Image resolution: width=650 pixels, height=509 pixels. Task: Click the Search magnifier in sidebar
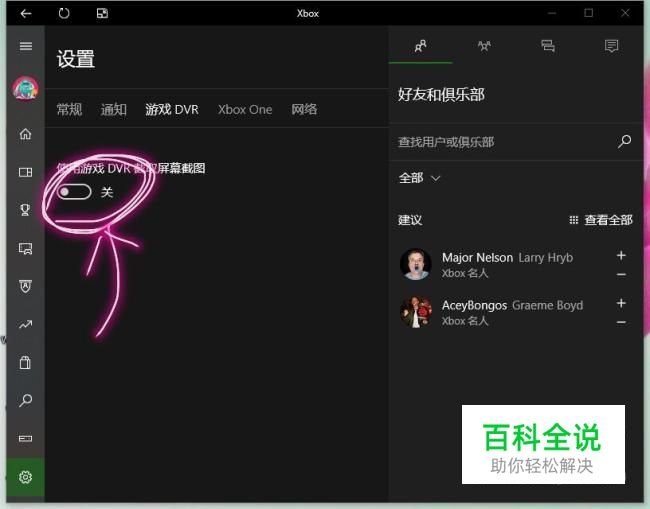[x=25, y=400]
